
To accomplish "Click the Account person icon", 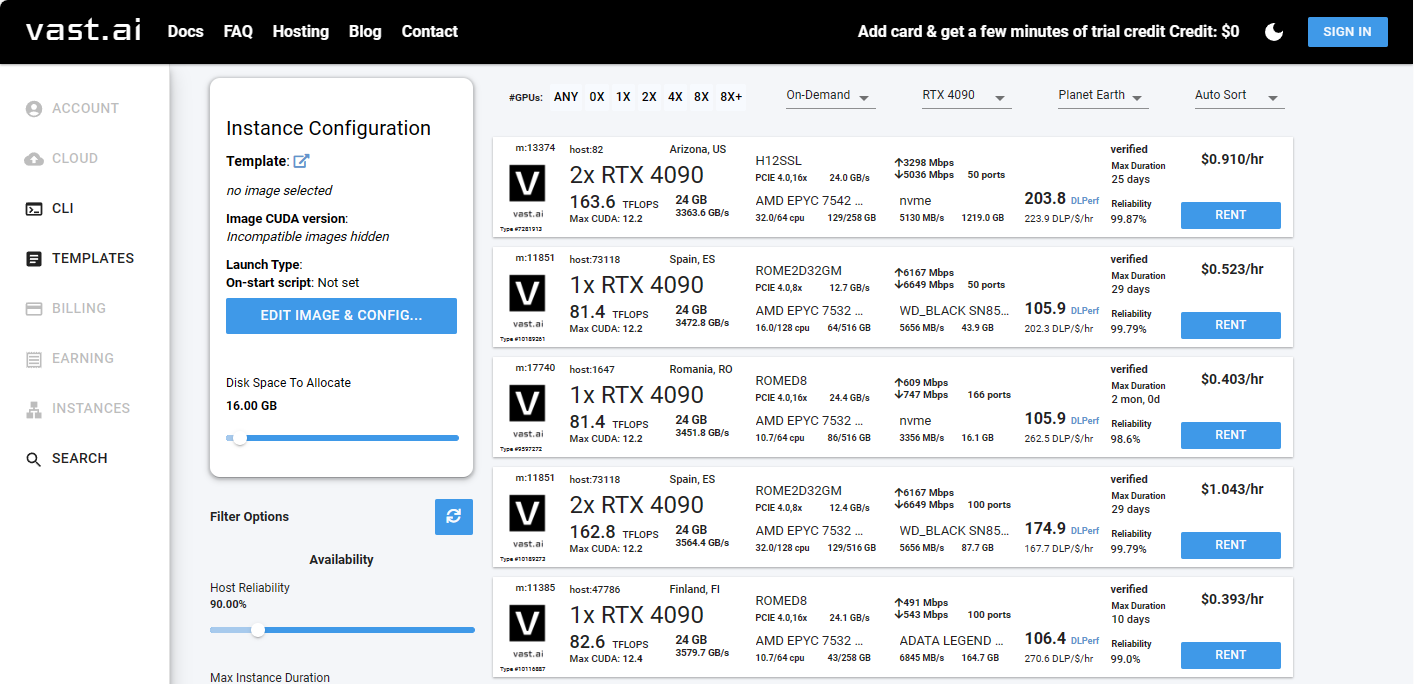I will [x=34, y=108].
